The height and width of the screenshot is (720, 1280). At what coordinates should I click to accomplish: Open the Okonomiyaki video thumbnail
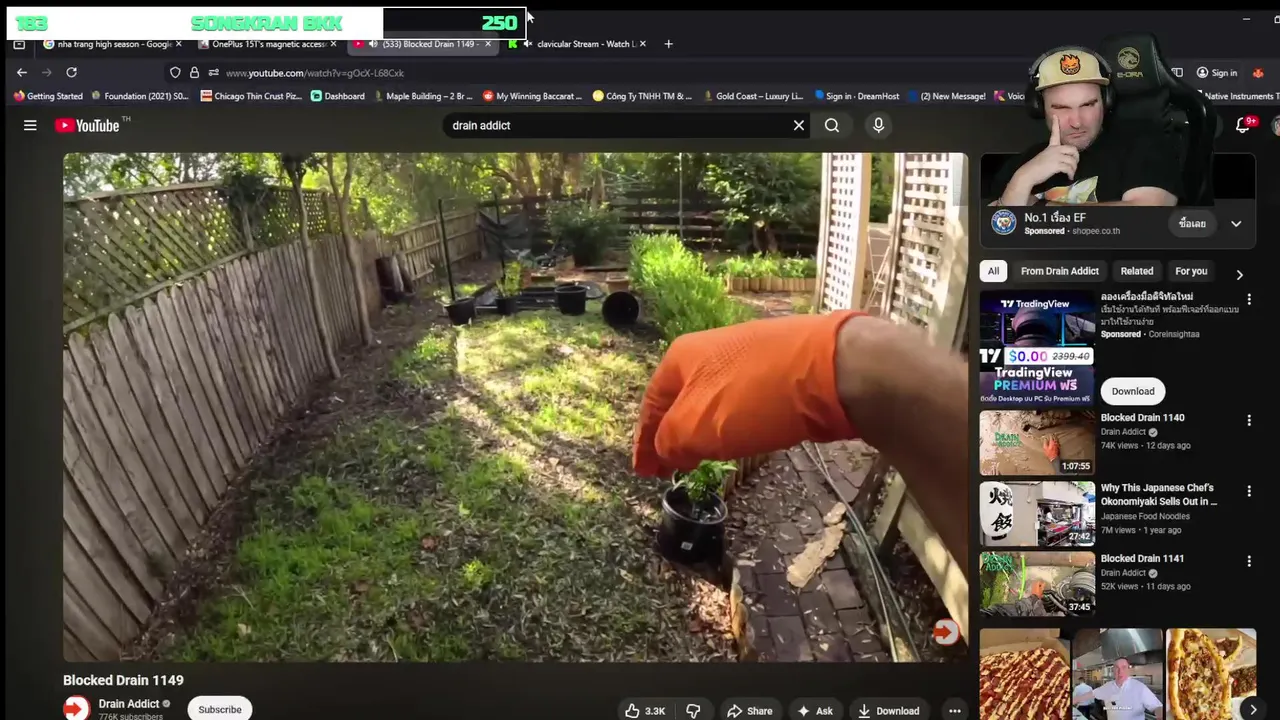pos(1037,513)
